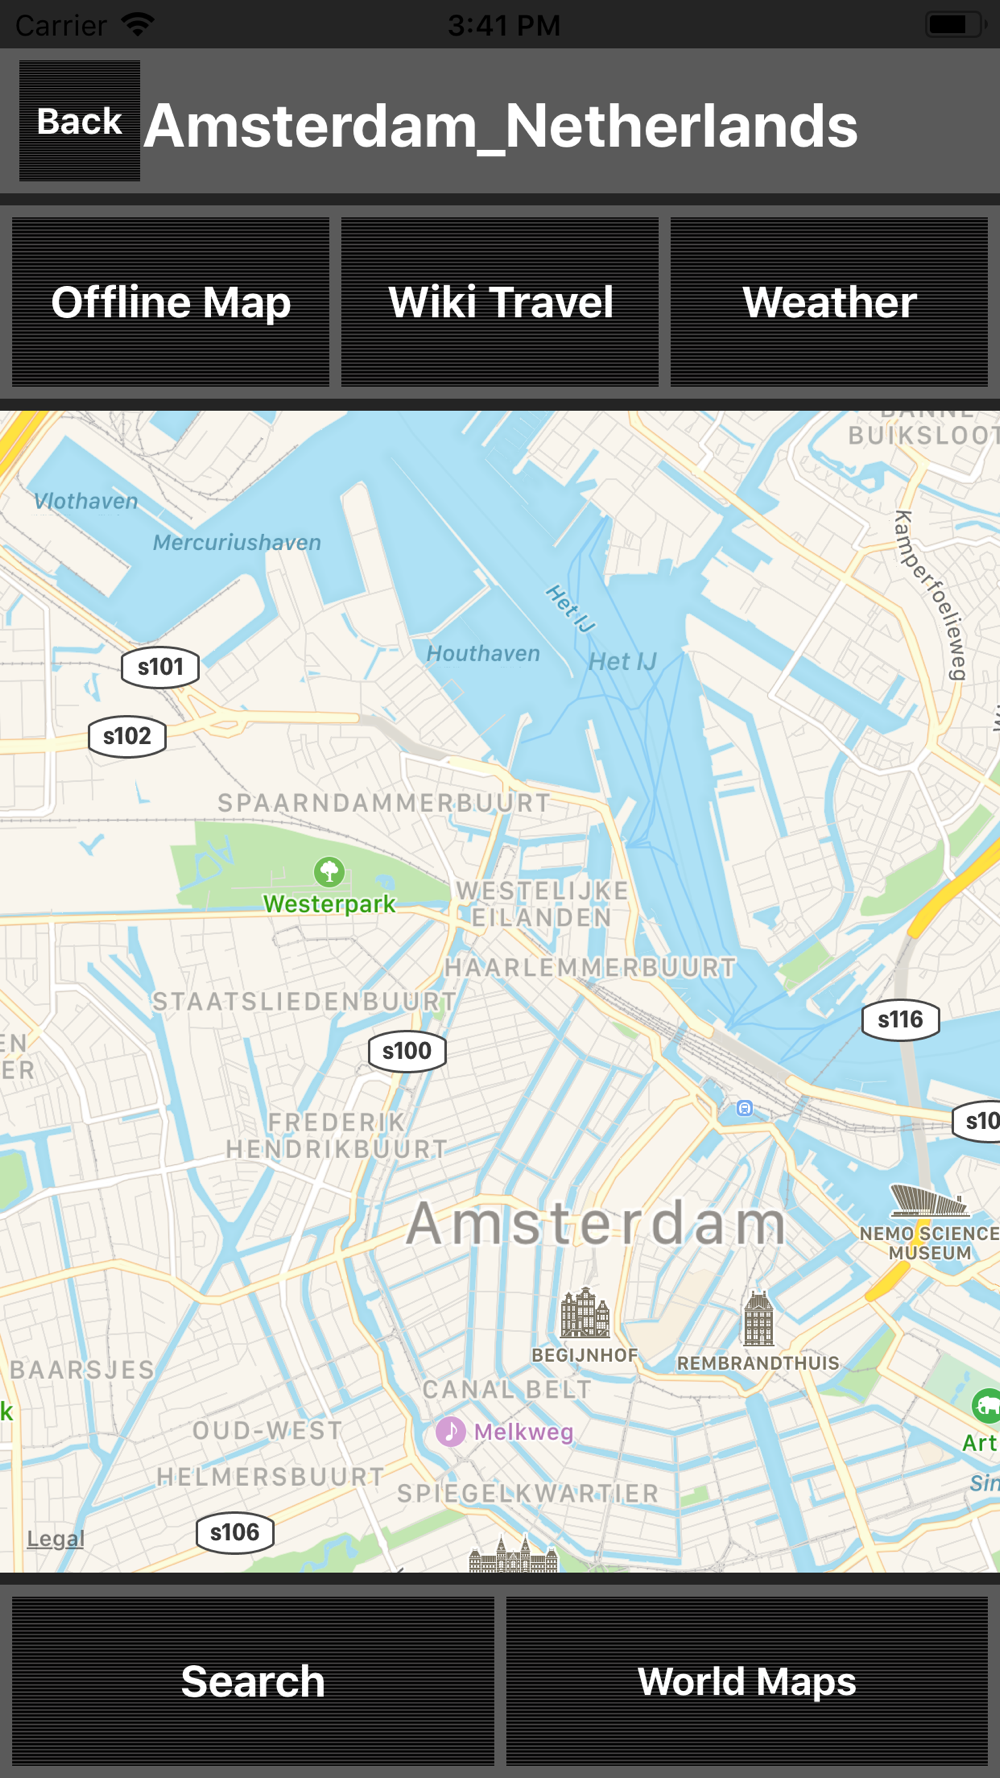This screenshot has height=1778, width=1000.
Task: Tap the Begijnhof landmark icon
Action: click(x=585, y=1313)
